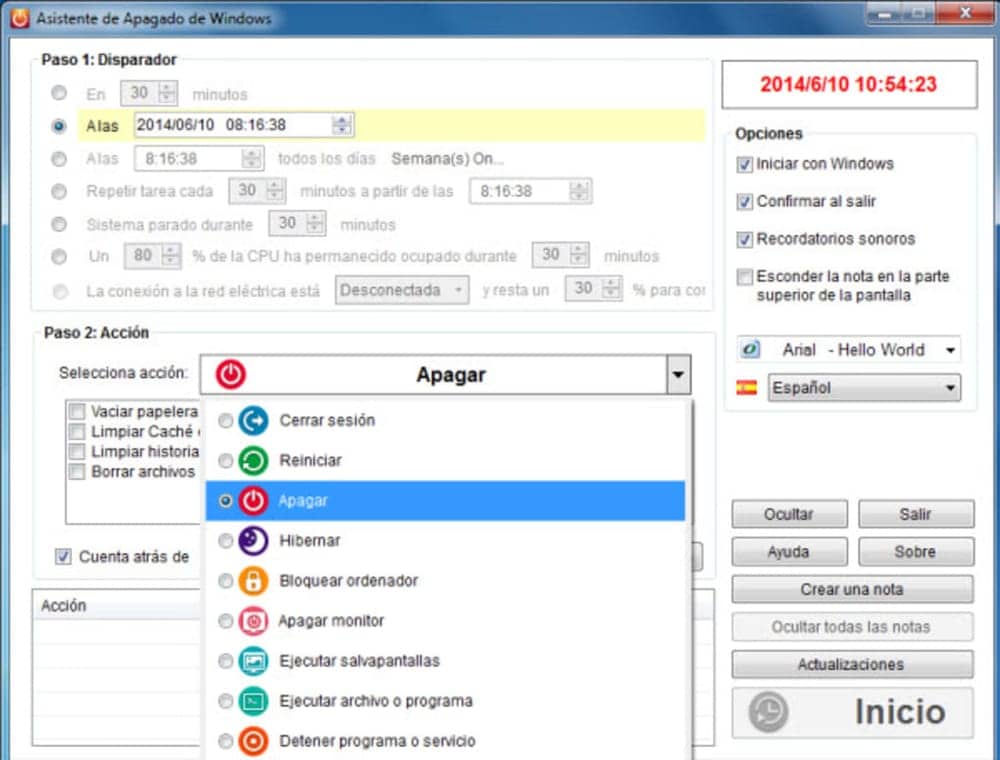Select the 'En 30 minutos' trigger radio
1000x760 pixels.
(59, 93)
